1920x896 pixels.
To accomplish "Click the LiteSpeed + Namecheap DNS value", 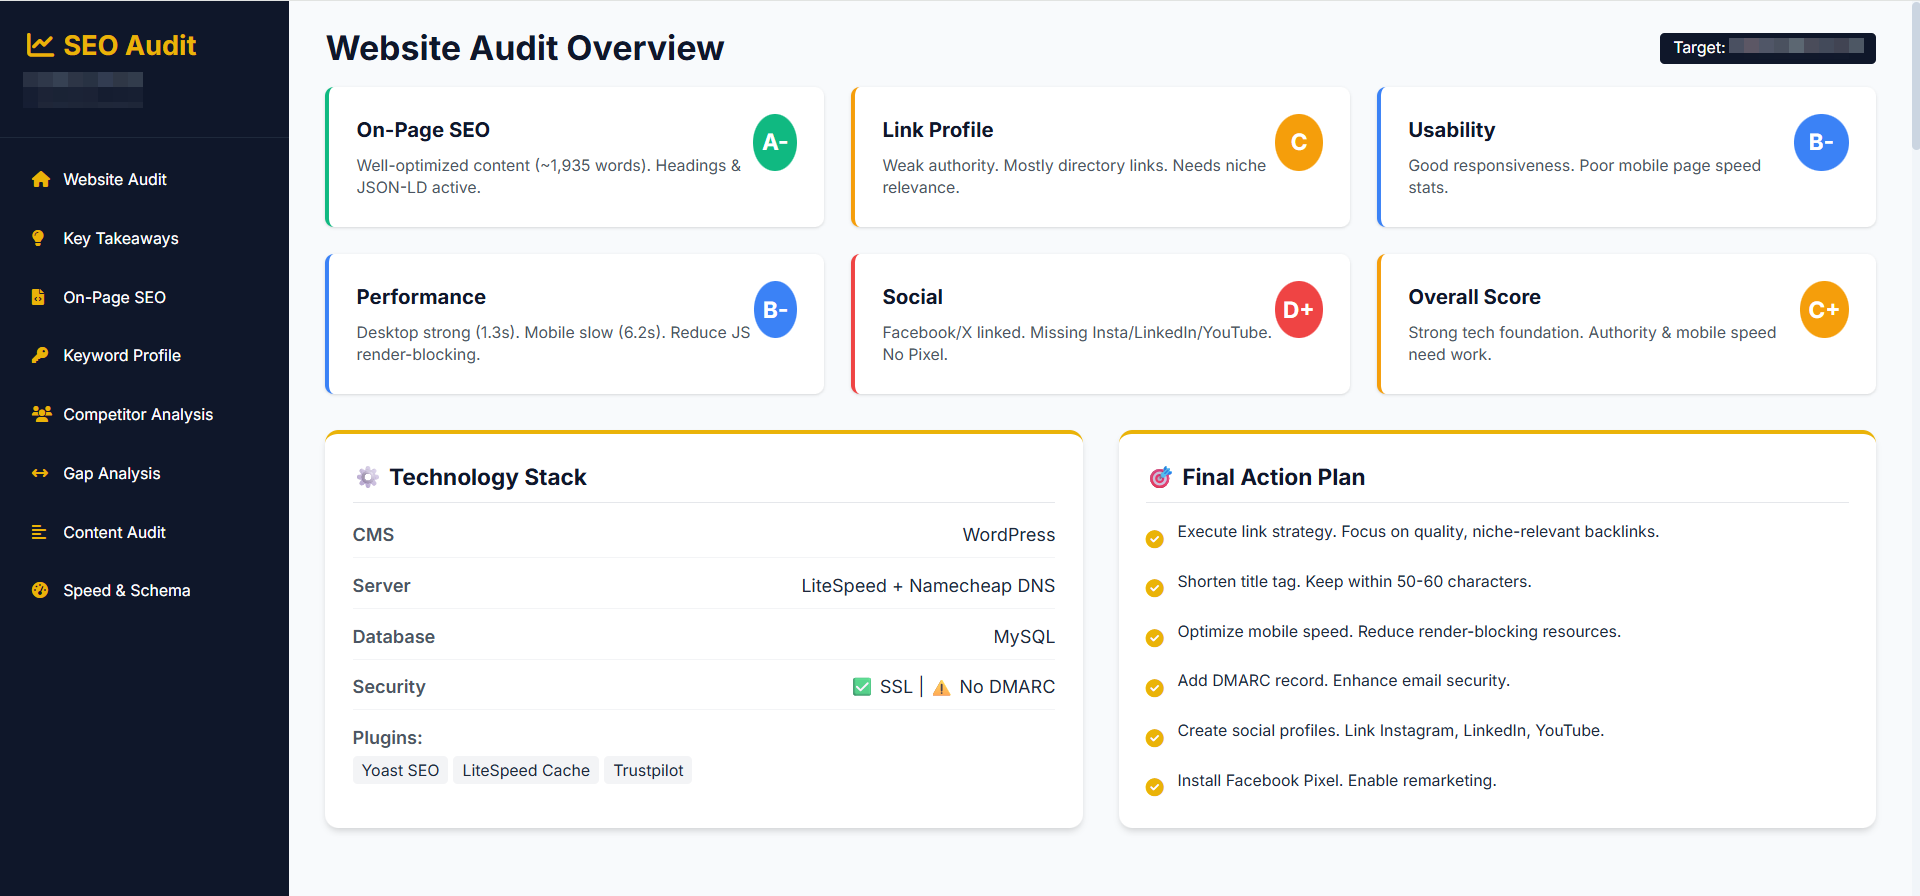I will pos(928,586).
